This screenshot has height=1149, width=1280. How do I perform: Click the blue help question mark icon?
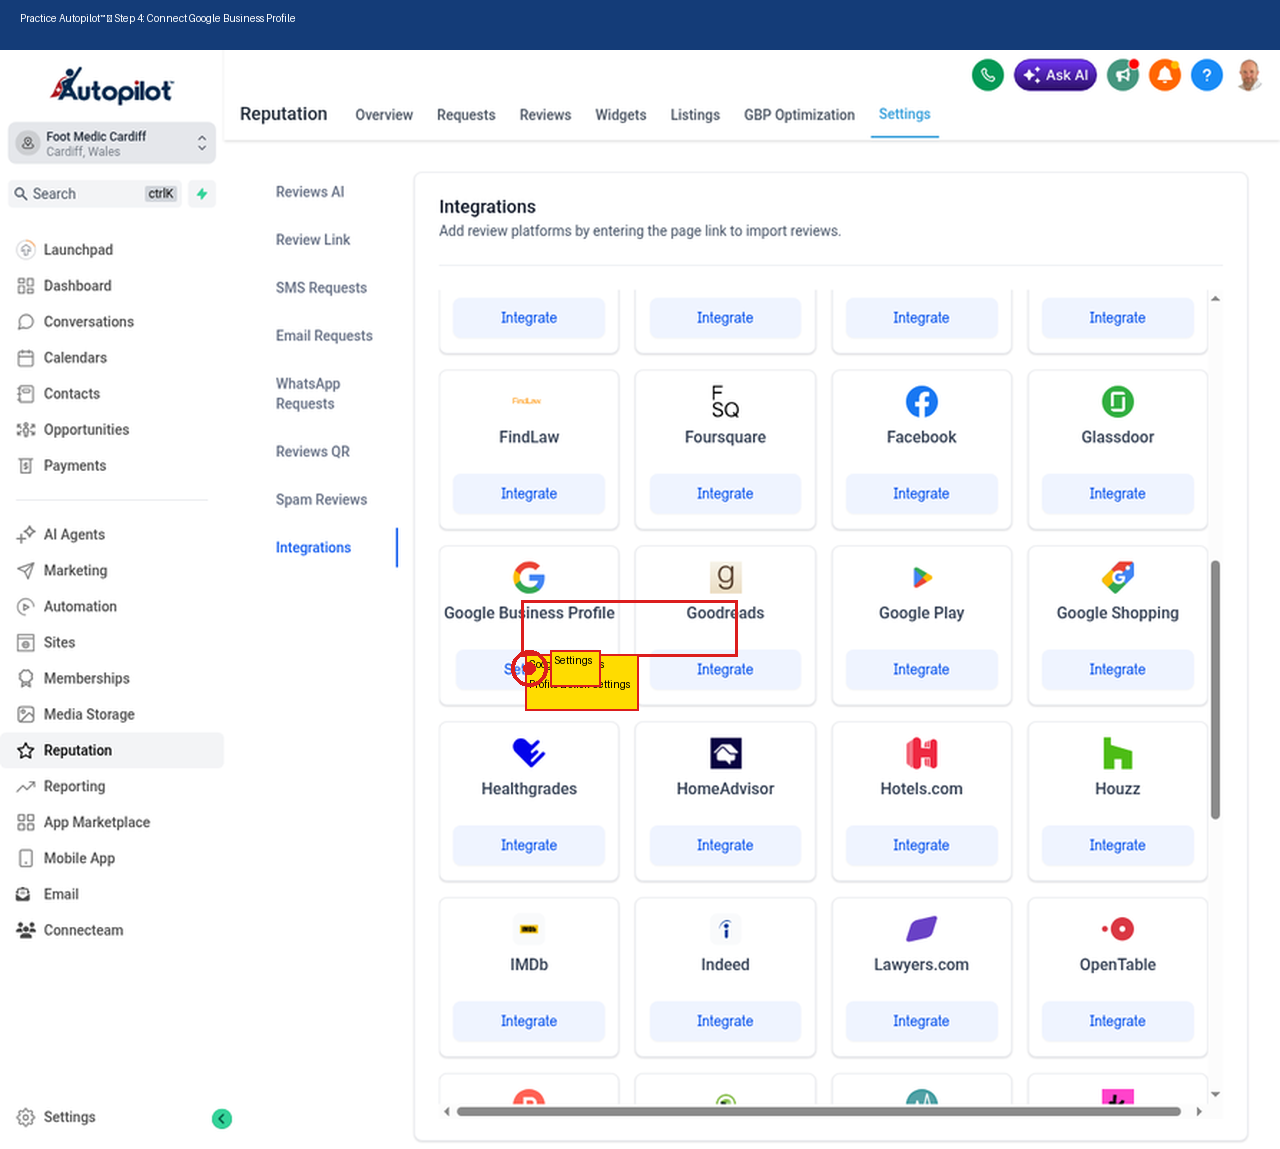coord(1207,75)
